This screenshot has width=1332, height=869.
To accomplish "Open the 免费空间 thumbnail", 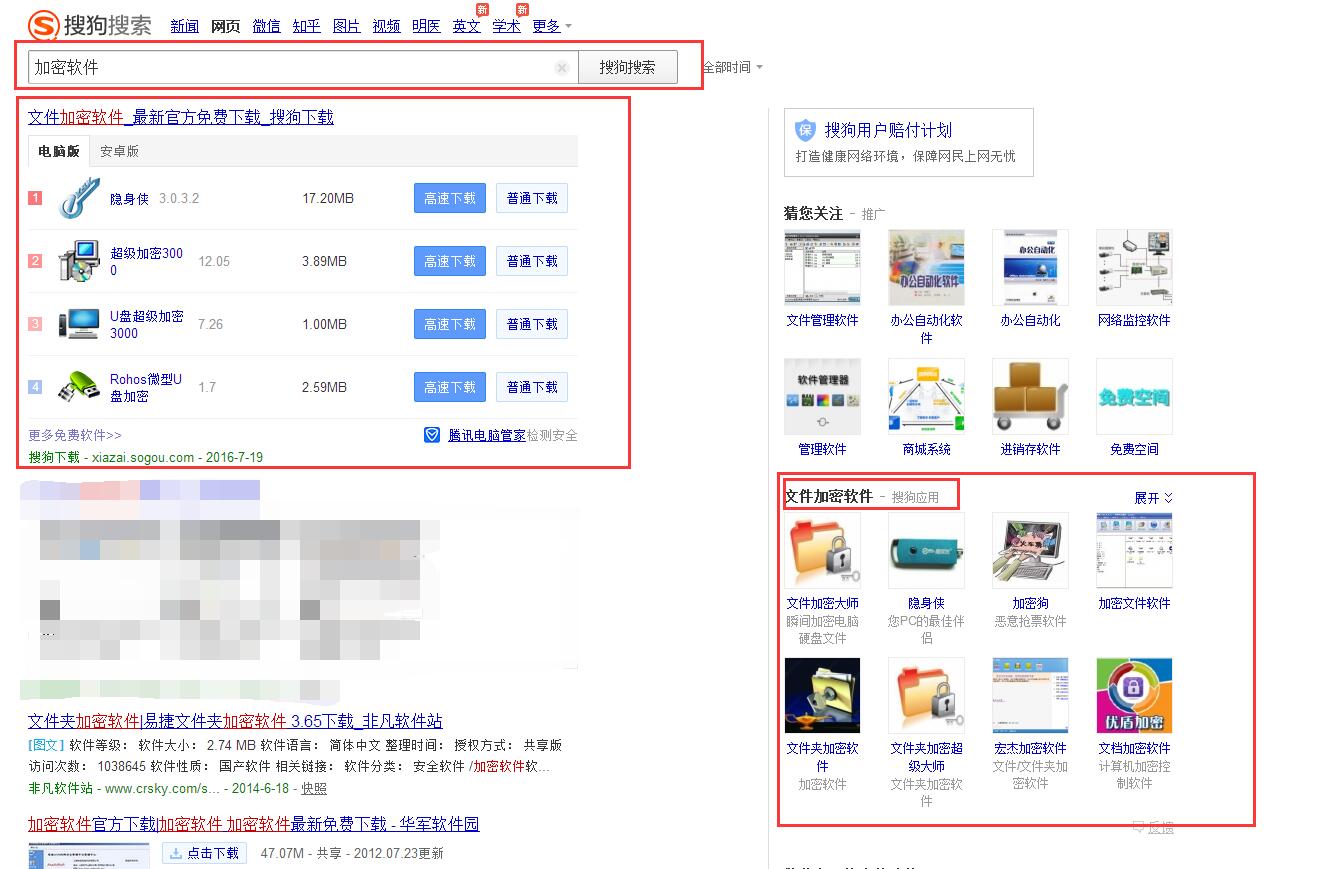I will [x=1134, y=396].
